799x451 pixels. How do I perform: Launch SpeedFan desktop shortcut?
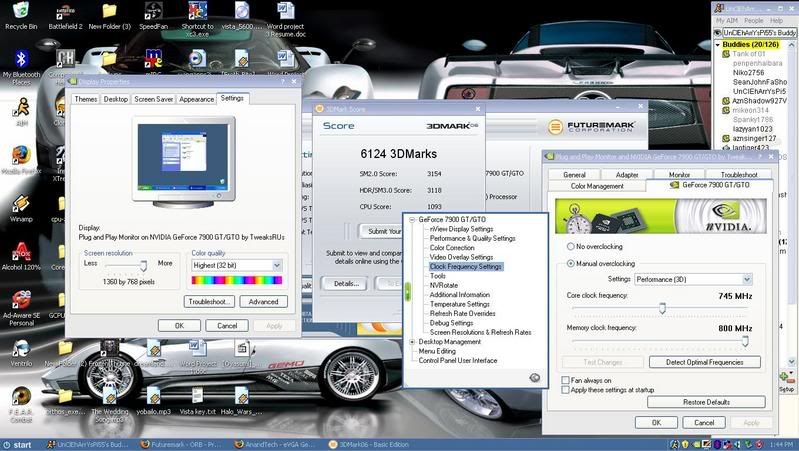pyautogui.click(x=153, y=15)
